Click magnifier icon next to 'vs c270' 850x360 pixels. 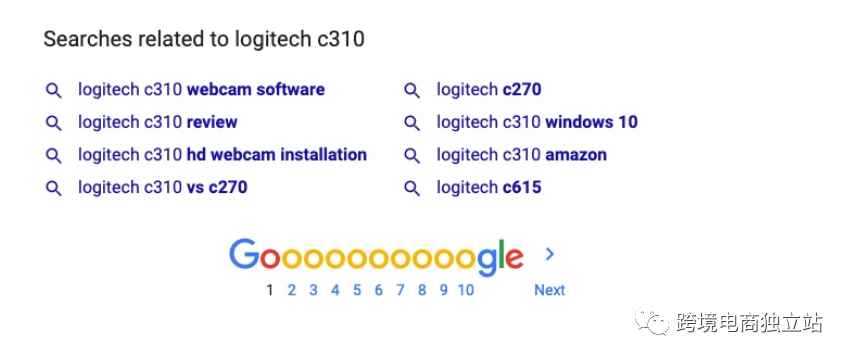[x=54, y=188]
